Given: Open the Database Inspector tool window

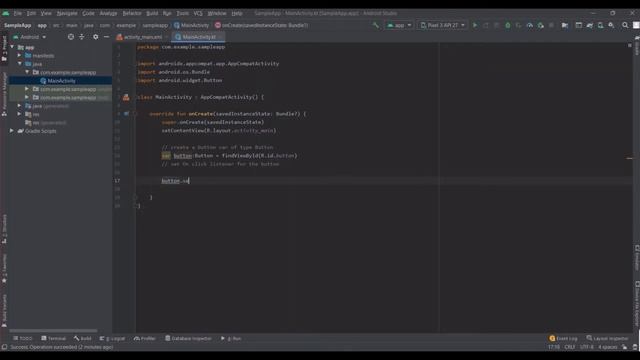Looking at the screenshot, I should point(189,338).
